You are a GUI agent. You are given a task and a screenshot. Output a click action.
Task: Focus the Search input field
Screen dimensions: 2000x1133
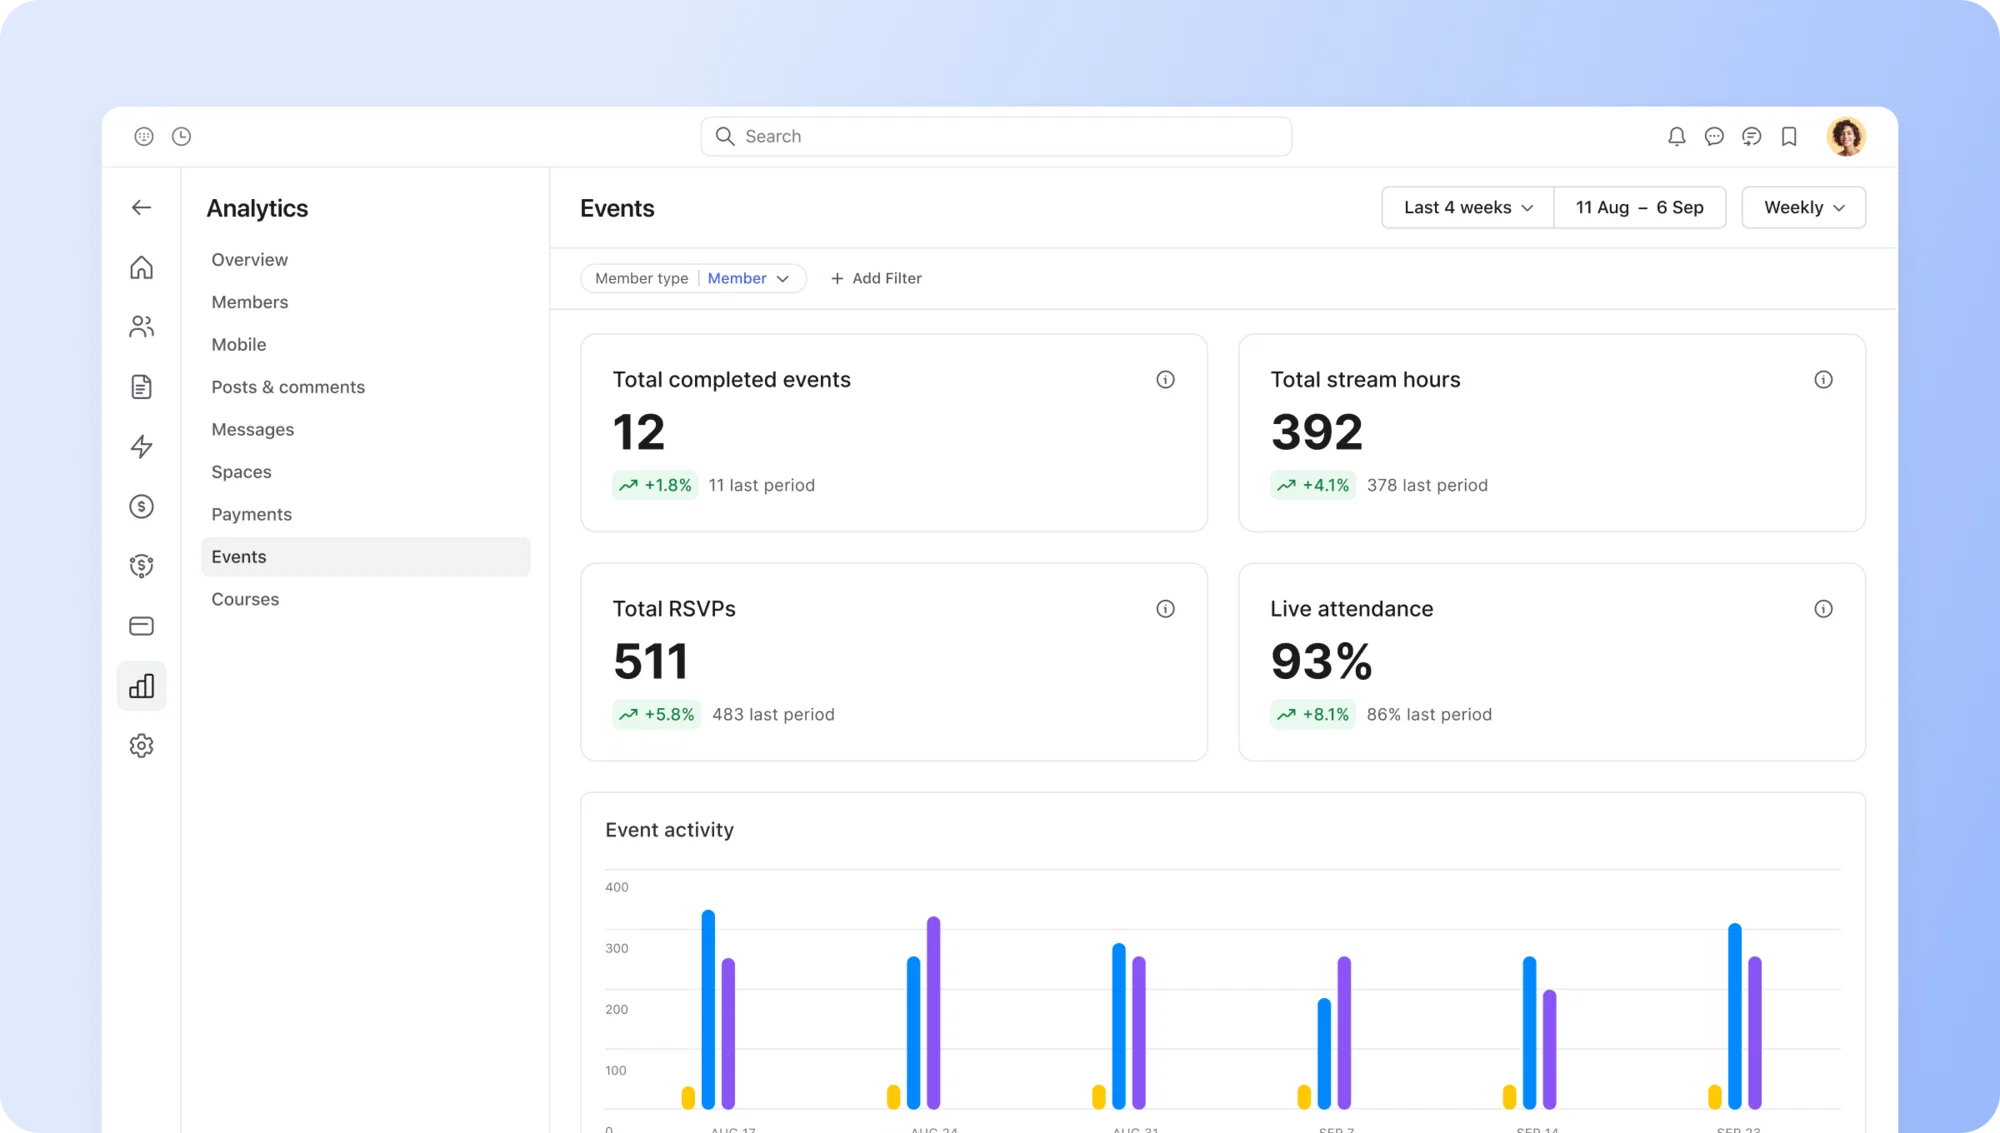(996, 137)
